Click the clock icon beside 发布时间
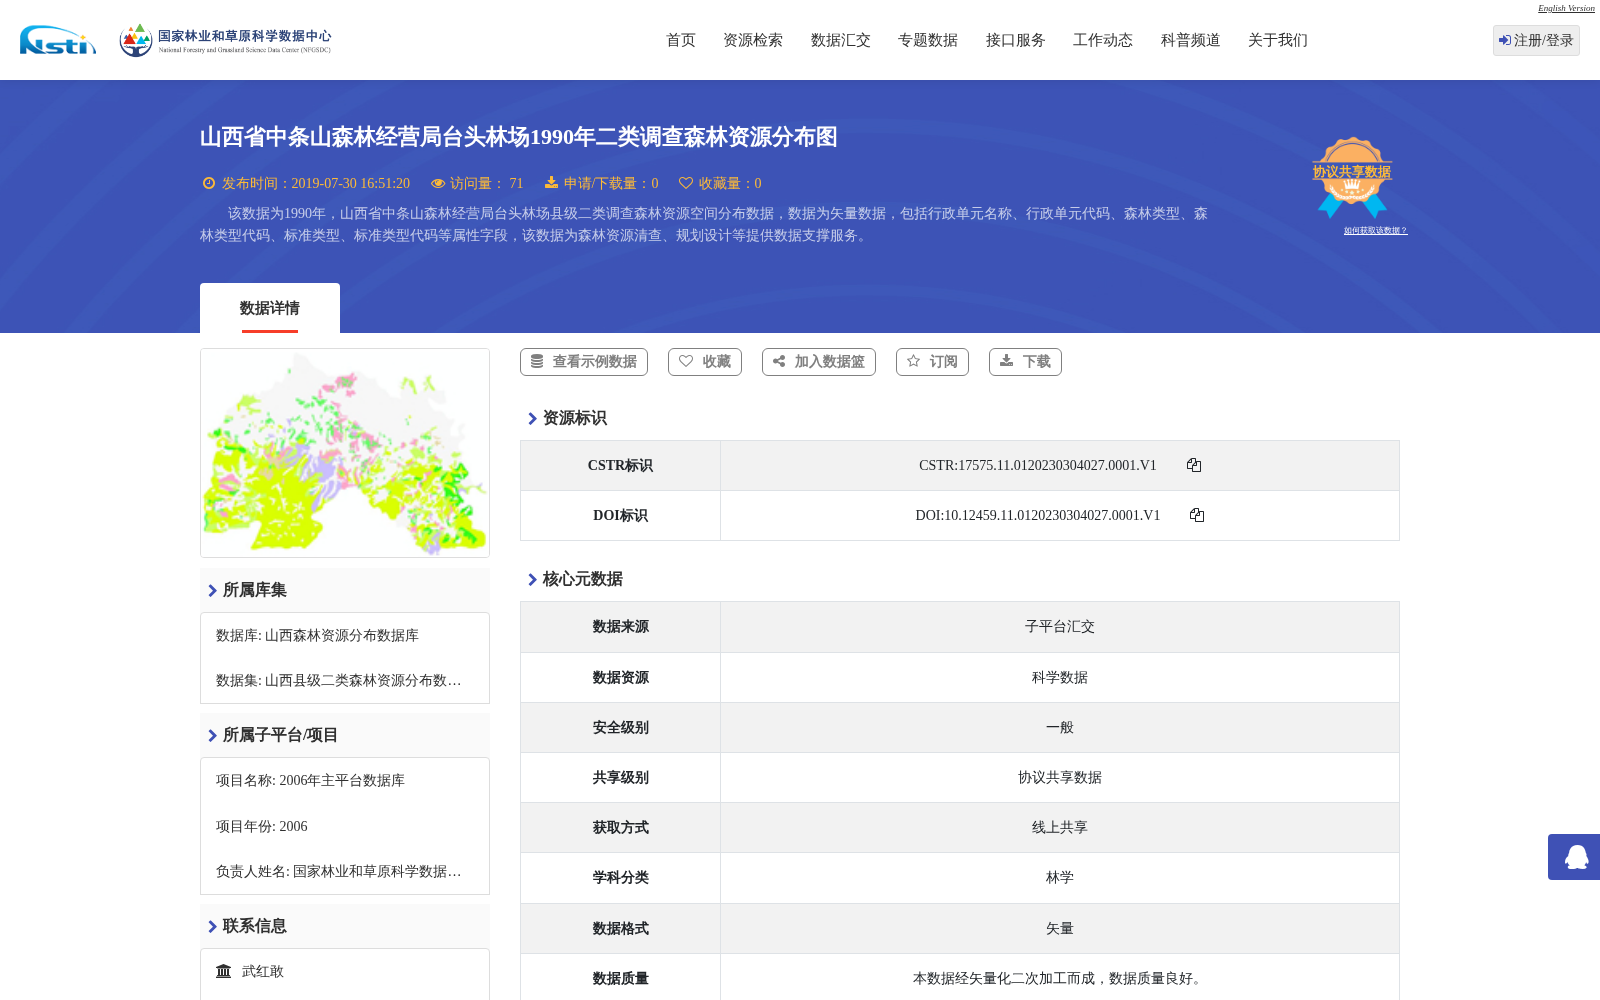1600x1000 pixels. (209, 183)
